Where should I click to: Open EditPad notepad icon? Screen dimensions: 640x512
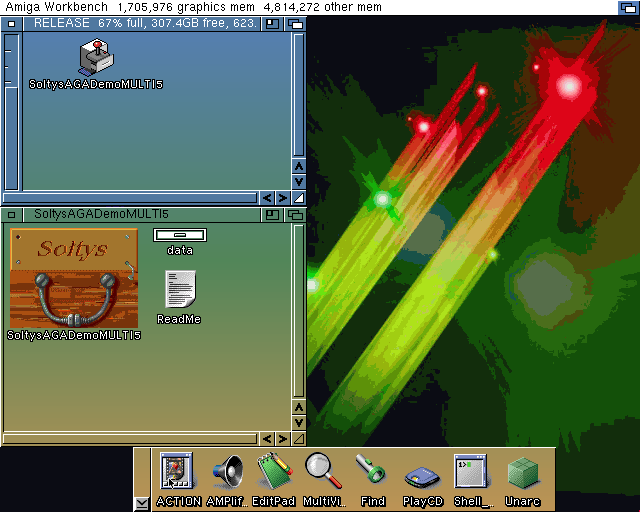point(274,471)
